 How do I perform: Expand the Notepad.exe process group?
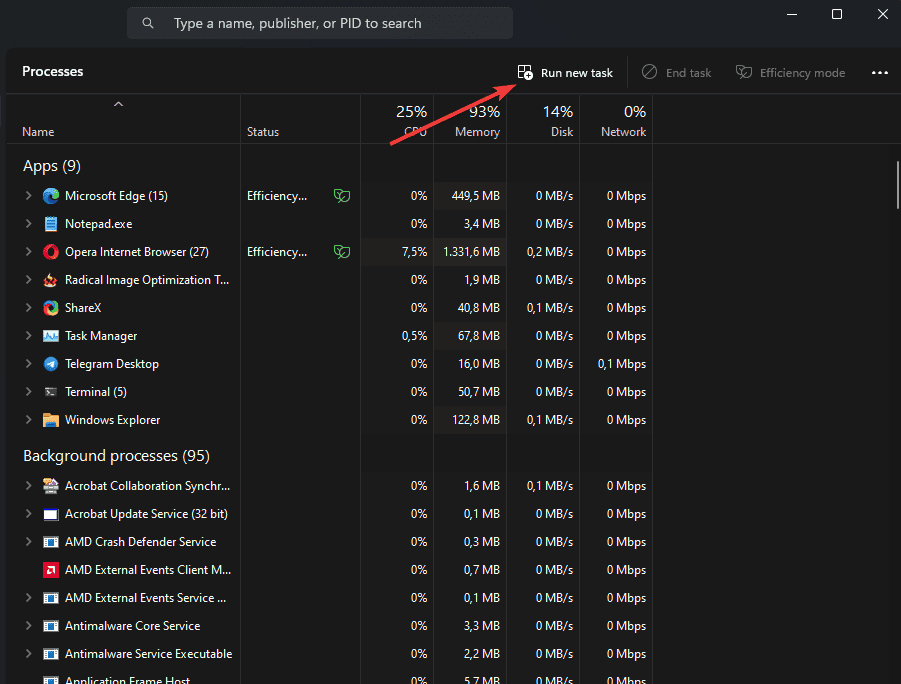coord(28,224)
